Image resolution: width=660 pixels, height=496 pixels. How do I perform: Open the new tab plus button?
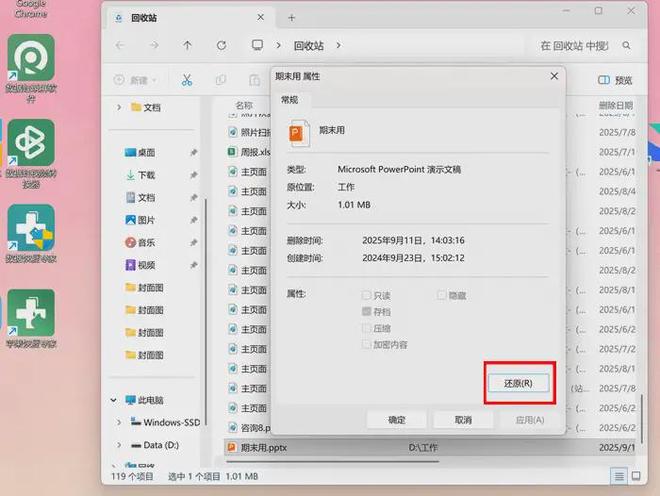(291, 18)
